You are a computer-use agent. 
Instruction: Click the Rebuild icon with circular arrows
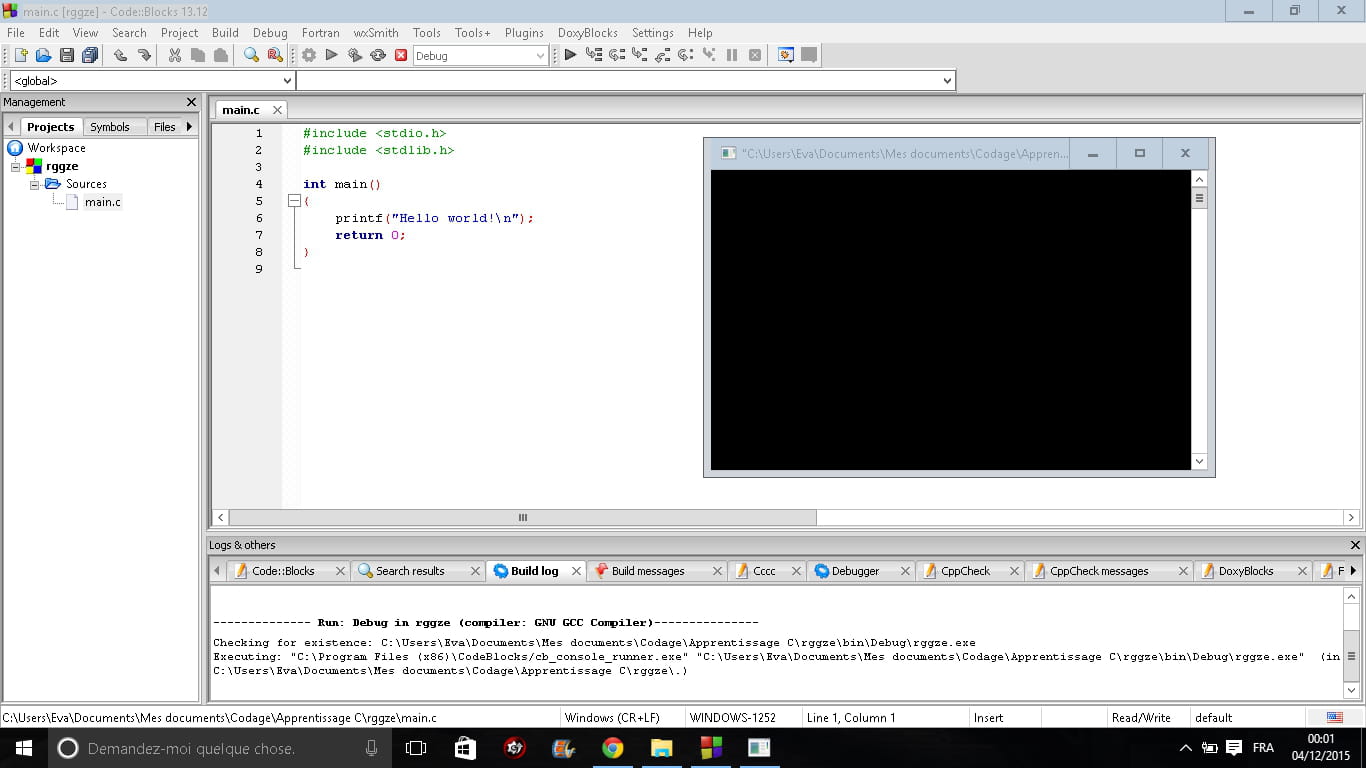[378, 56]
